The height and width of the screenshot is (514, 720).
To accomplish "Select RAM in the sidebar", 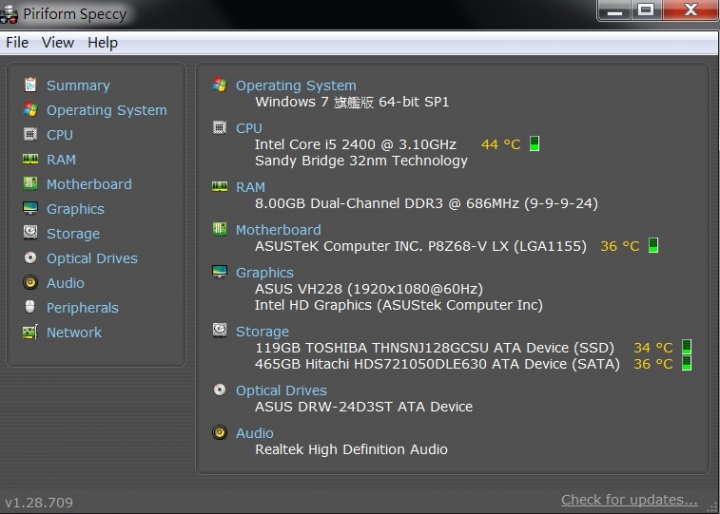I will pyautogui.click(x=61, y=159).
